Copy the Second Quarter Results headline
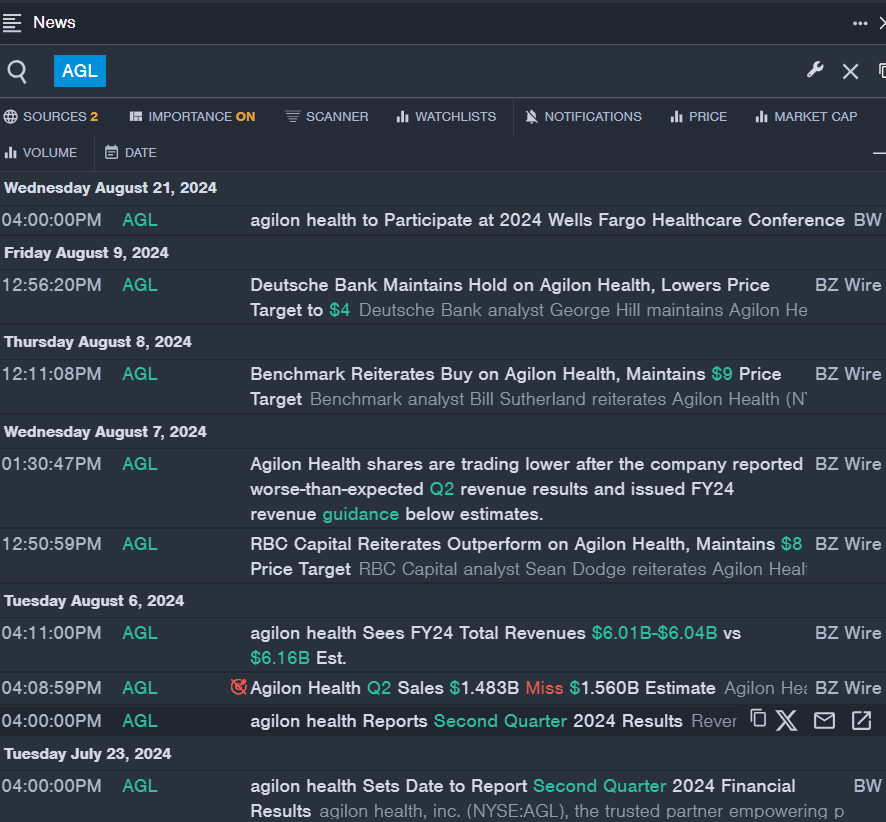Viewport: 886px width, 822px height. click(x=758, y=719)
